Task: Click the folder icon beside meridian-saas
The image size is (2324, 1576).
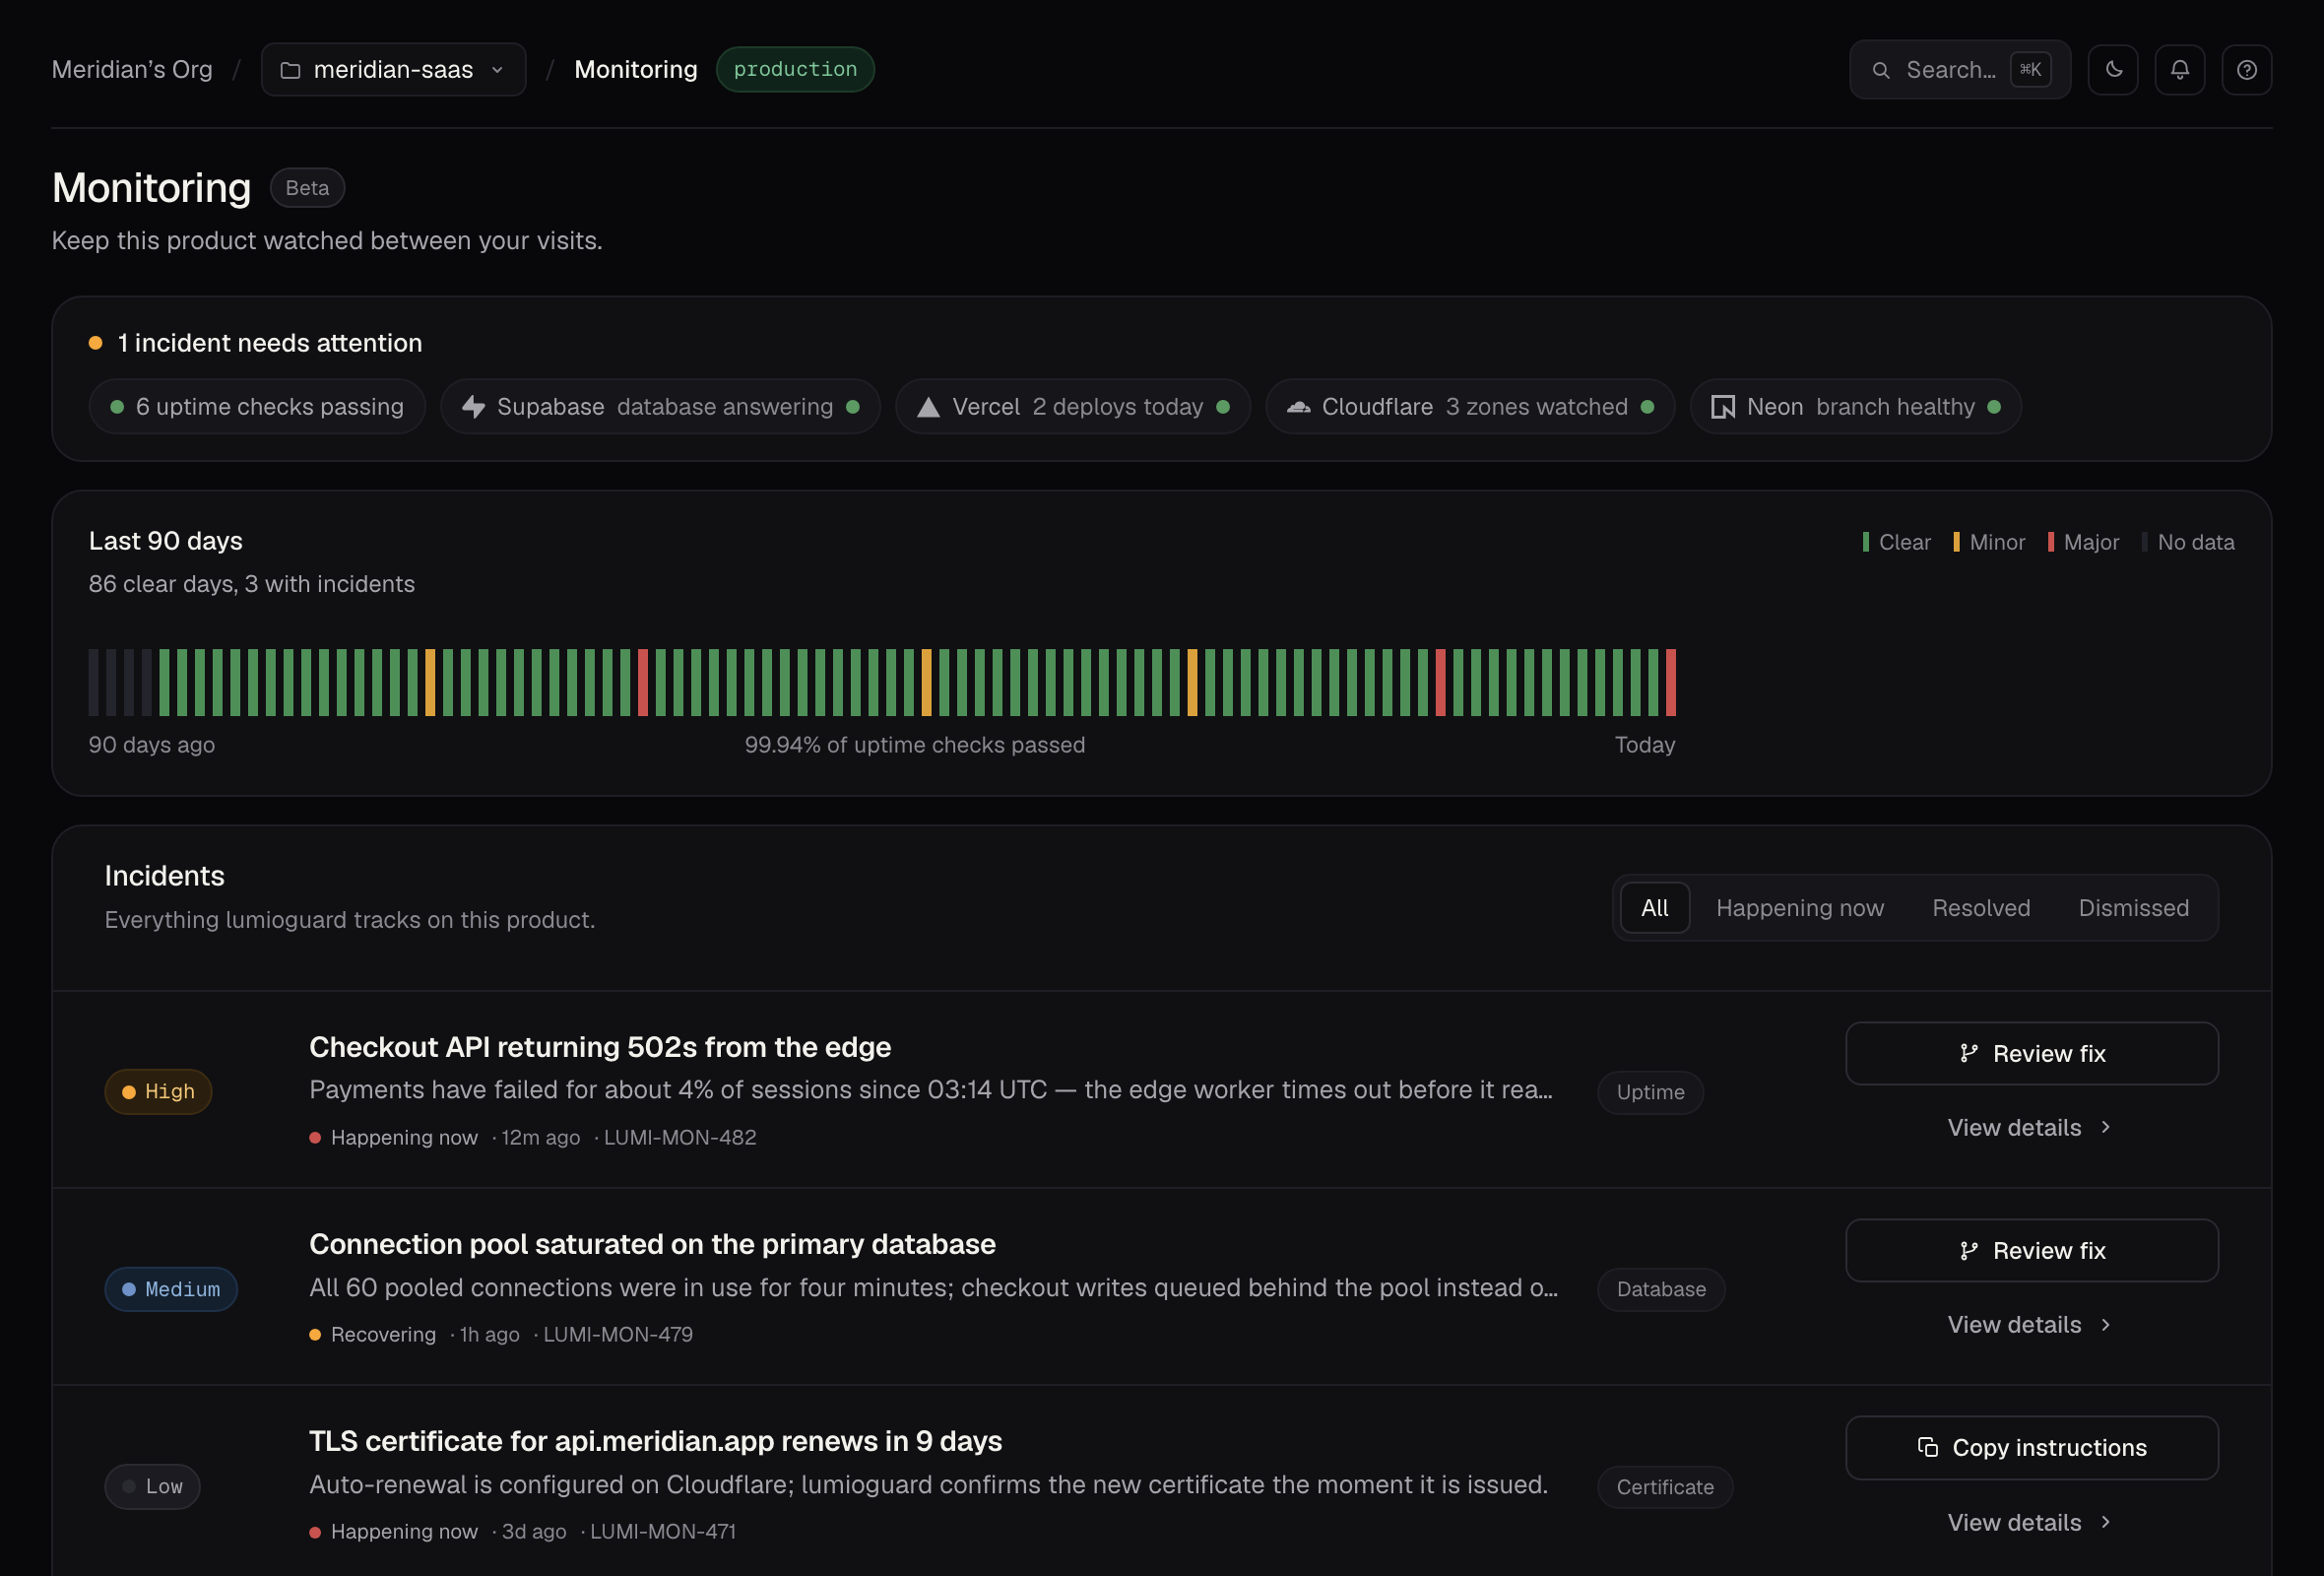Action: coord(290,70)
